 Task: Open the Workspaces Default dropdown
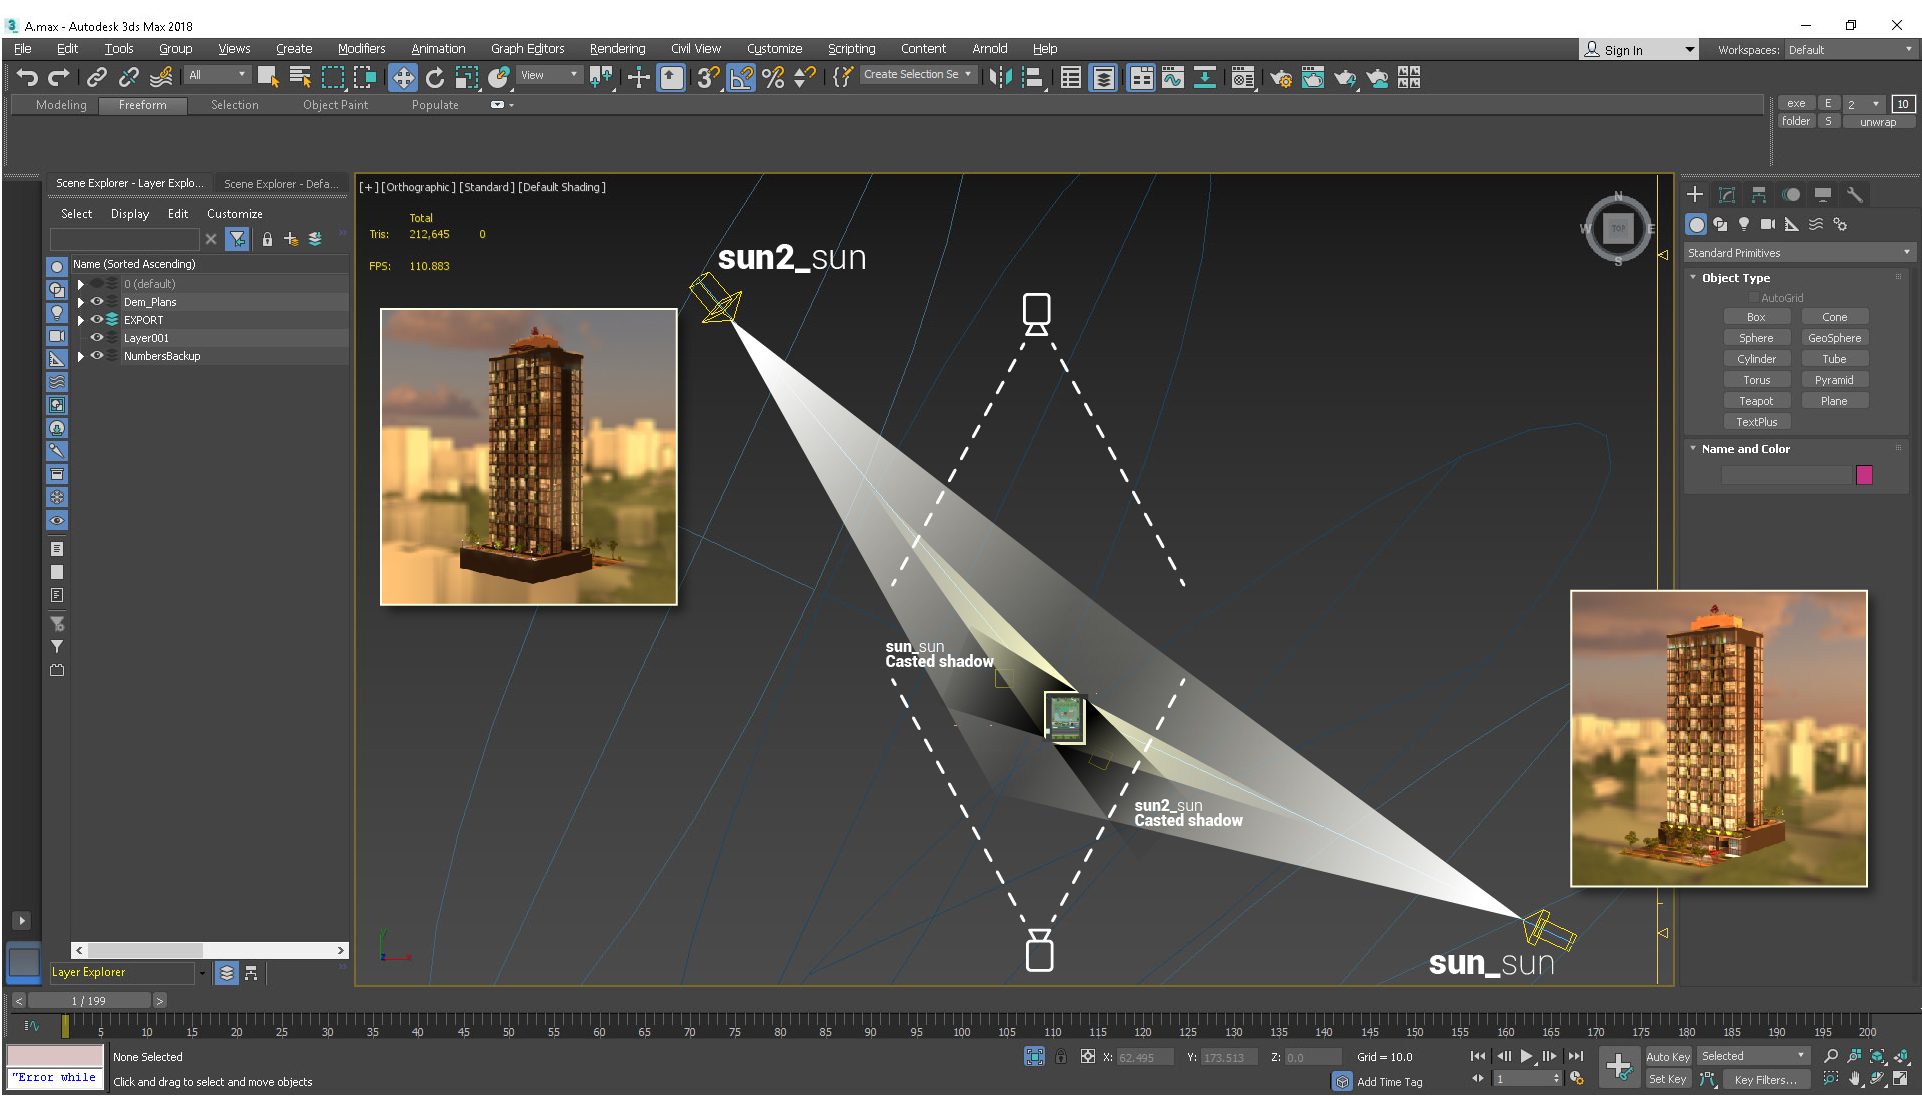click(x=1849, y=49)
